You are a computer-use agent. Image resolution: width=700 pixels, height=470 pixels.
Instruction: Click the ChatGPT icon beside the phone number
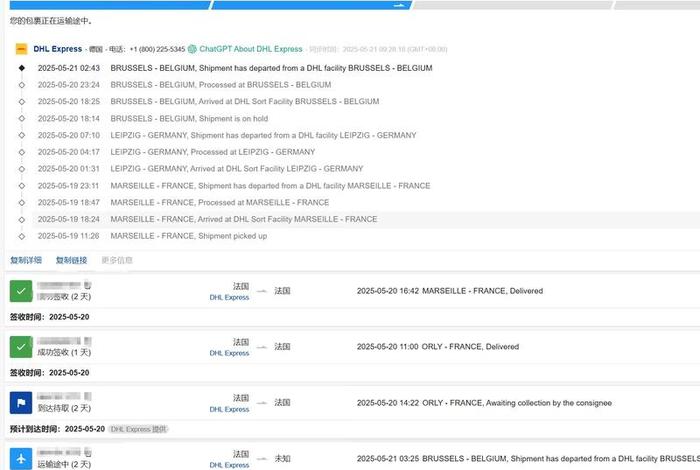pyautogui.click(x=192, y=48)
